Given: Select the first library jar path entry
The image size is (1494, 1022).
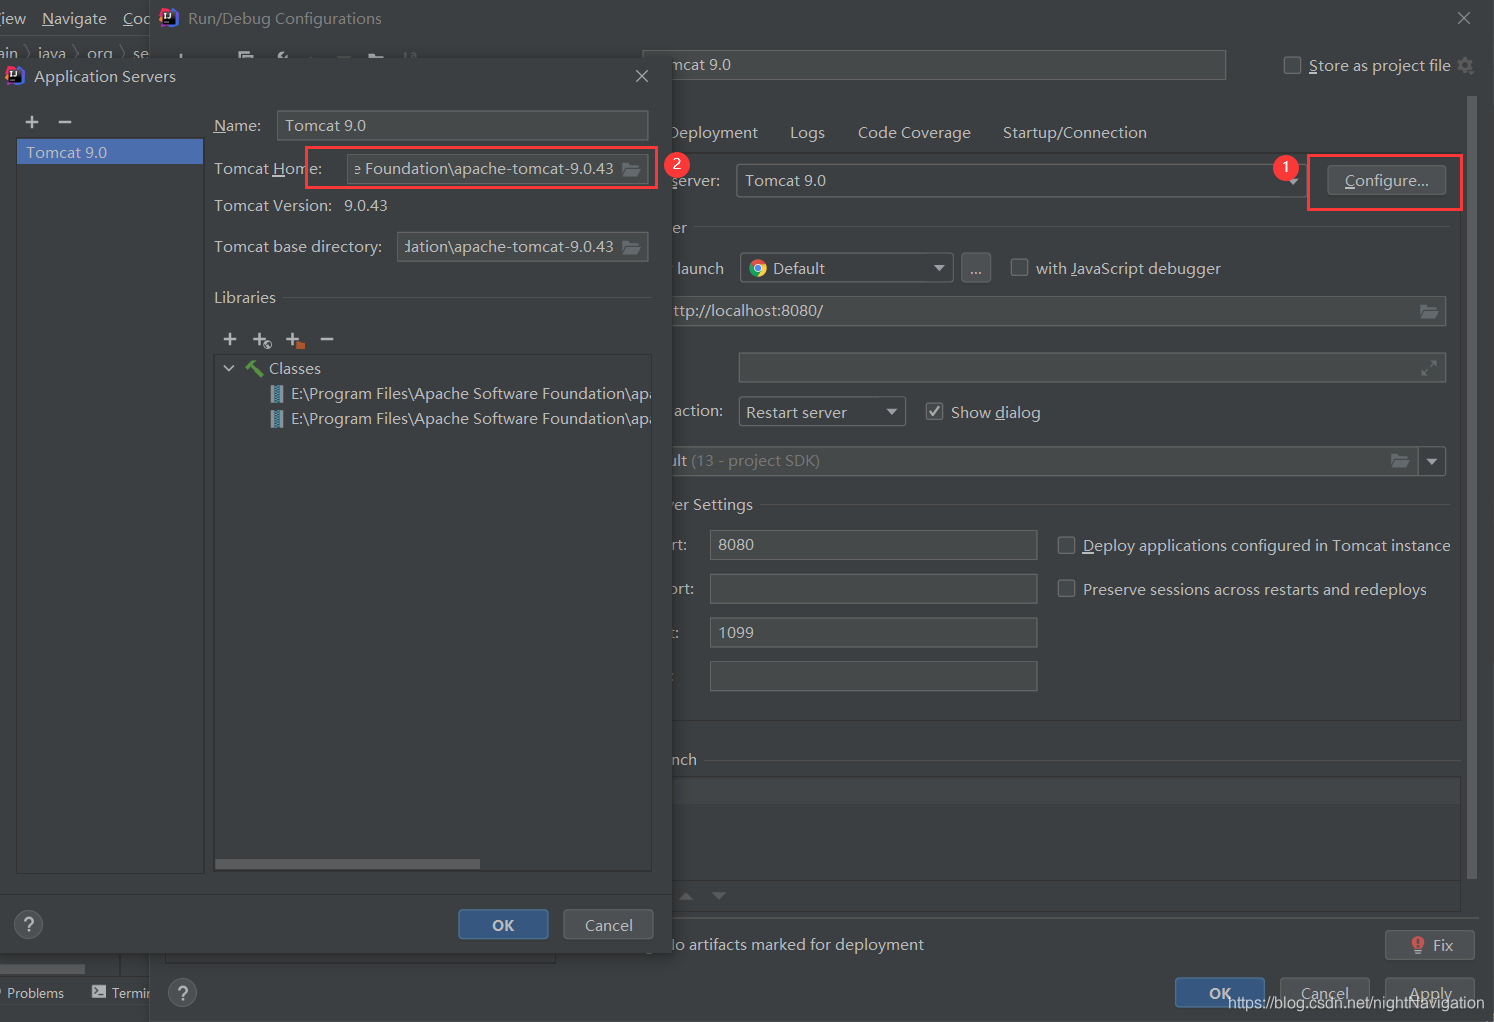Looking at the screenshot, I should pyautogui.click(x=460, y=394).
